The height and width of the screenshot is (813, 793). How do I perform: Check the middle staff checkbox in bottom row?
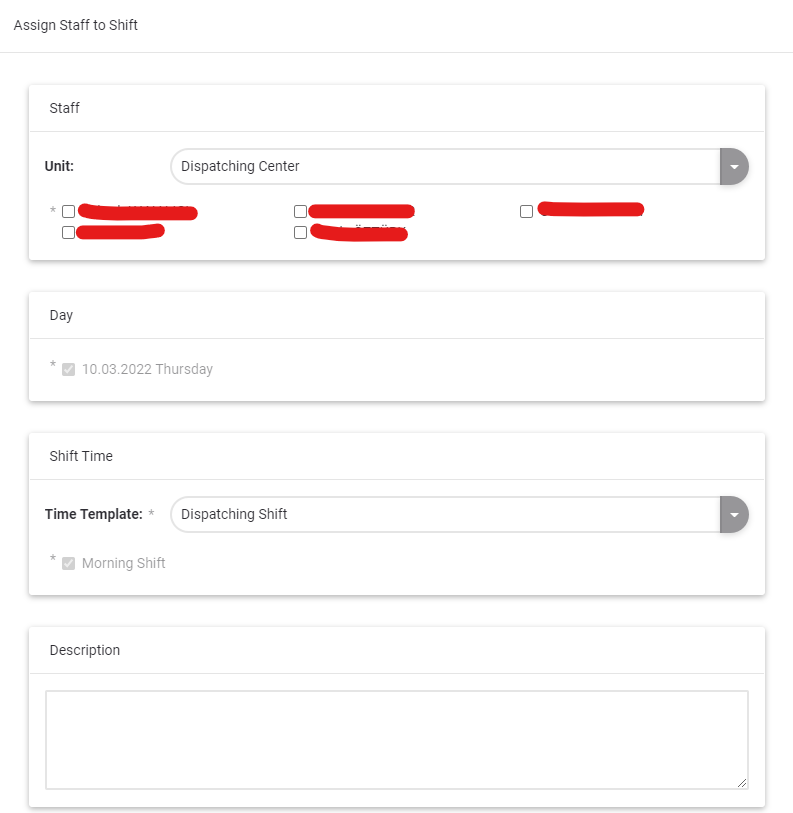coord(300,233)
